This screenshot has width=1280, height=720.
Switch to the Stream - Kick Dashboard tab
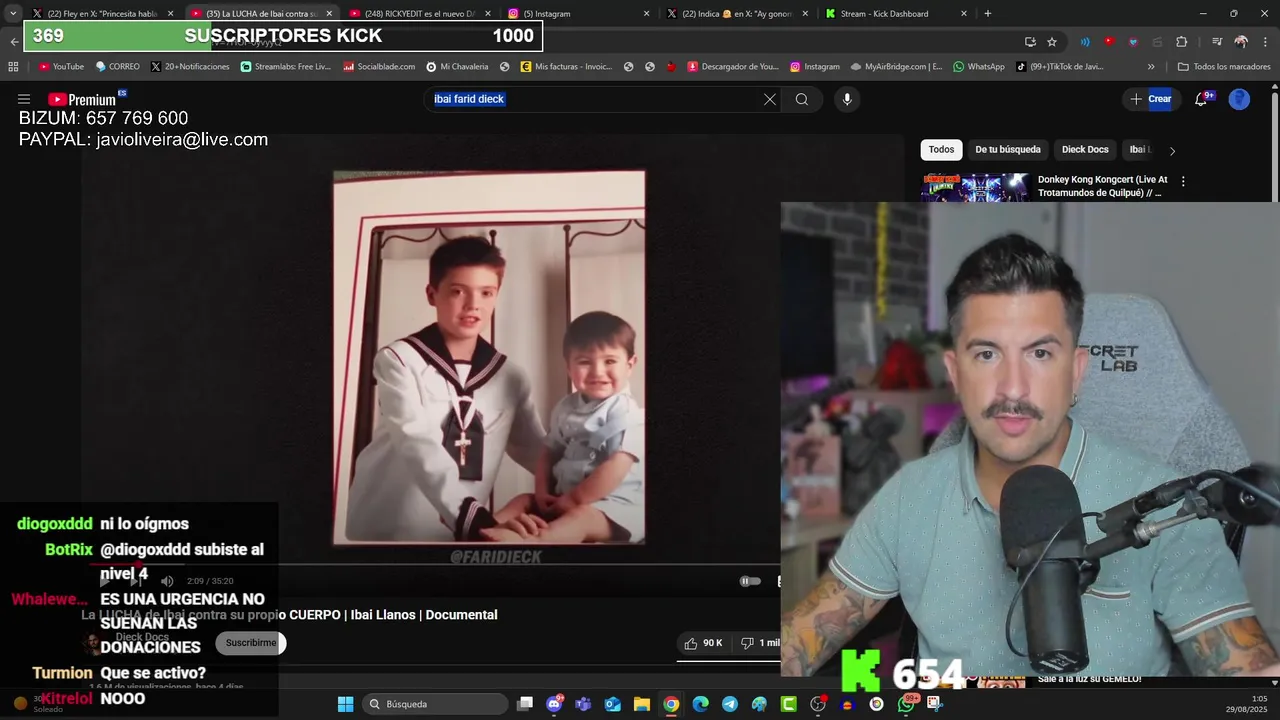pos(897,14)
